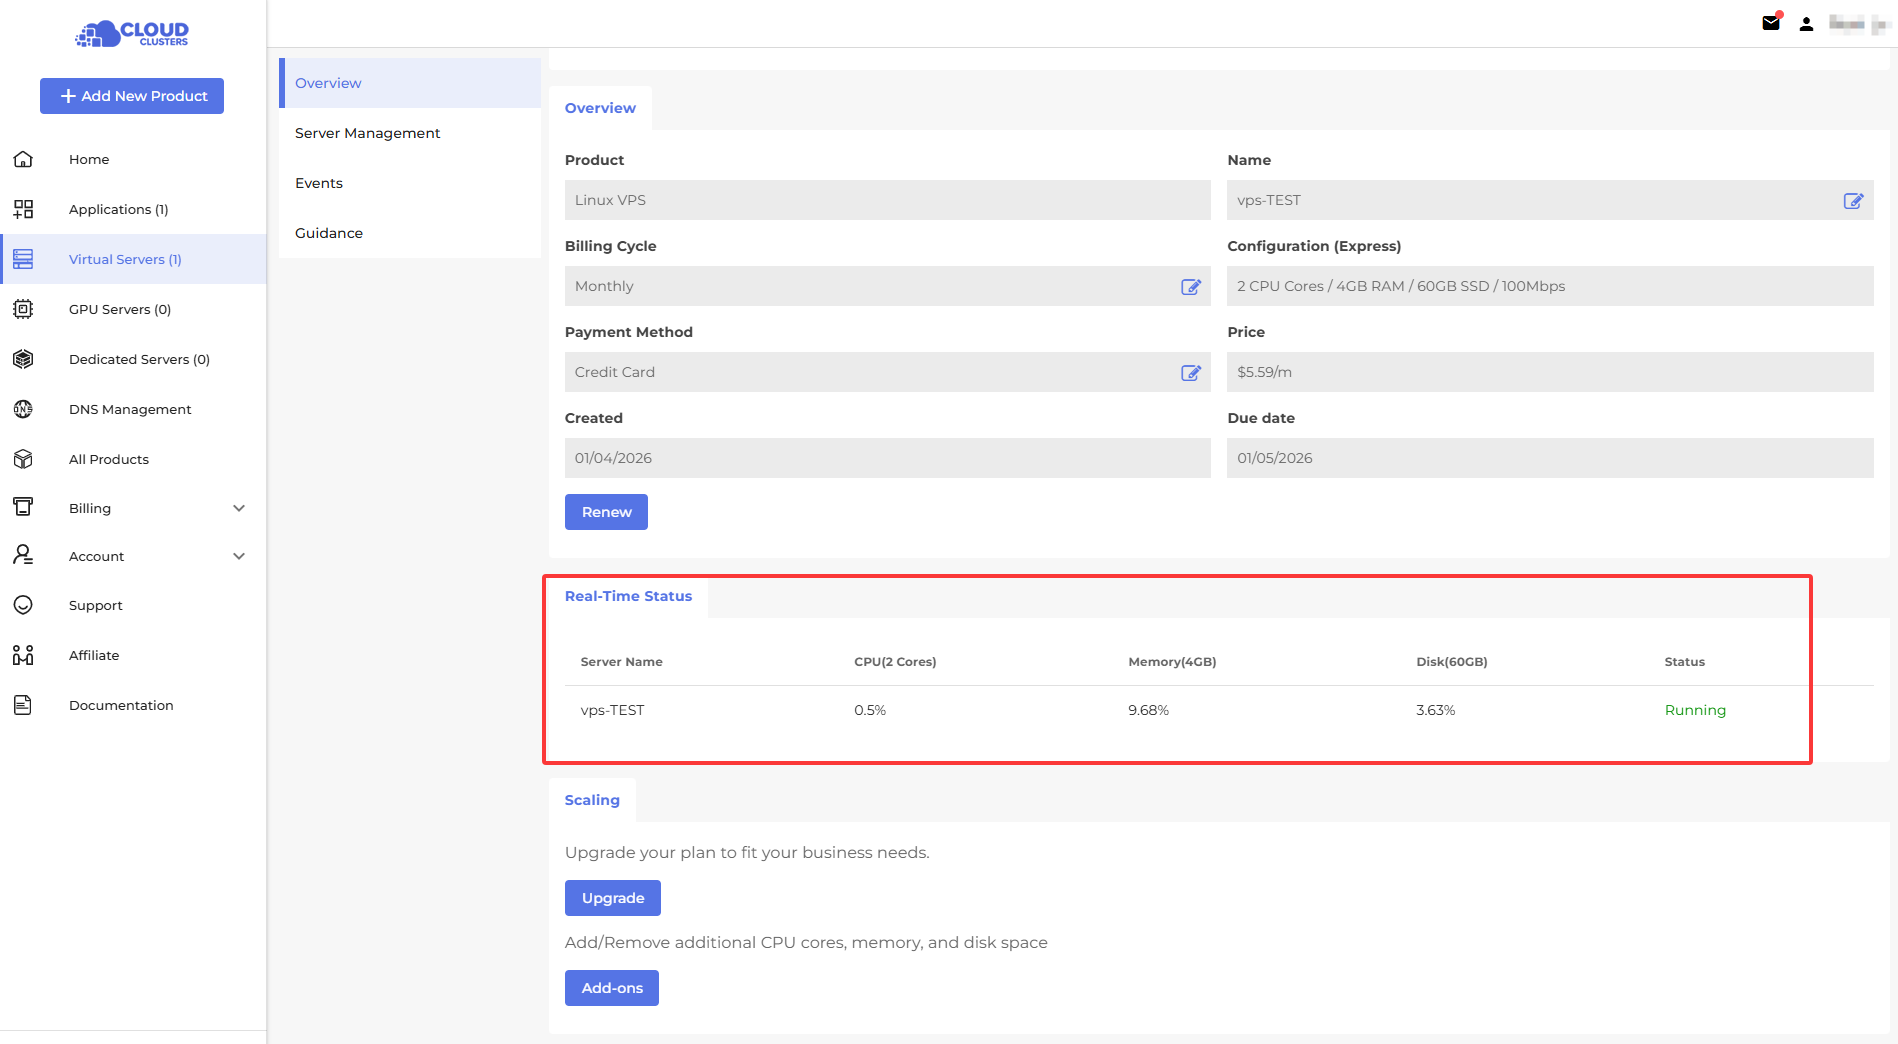Click the Upgrade button
Viewport: 1898px width, 1044px height.
click(612, 898)
